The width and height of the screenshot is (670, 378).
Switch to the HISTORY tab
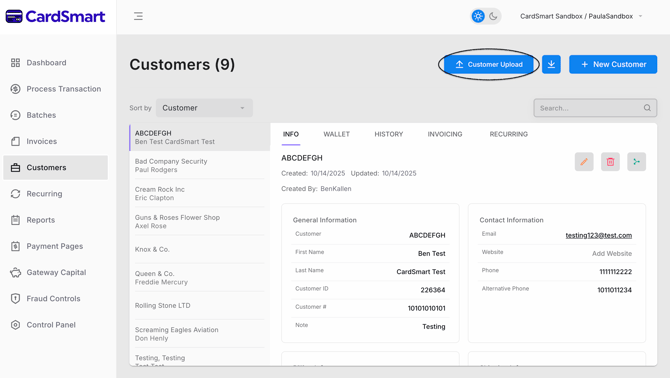(x=388, y=134)
